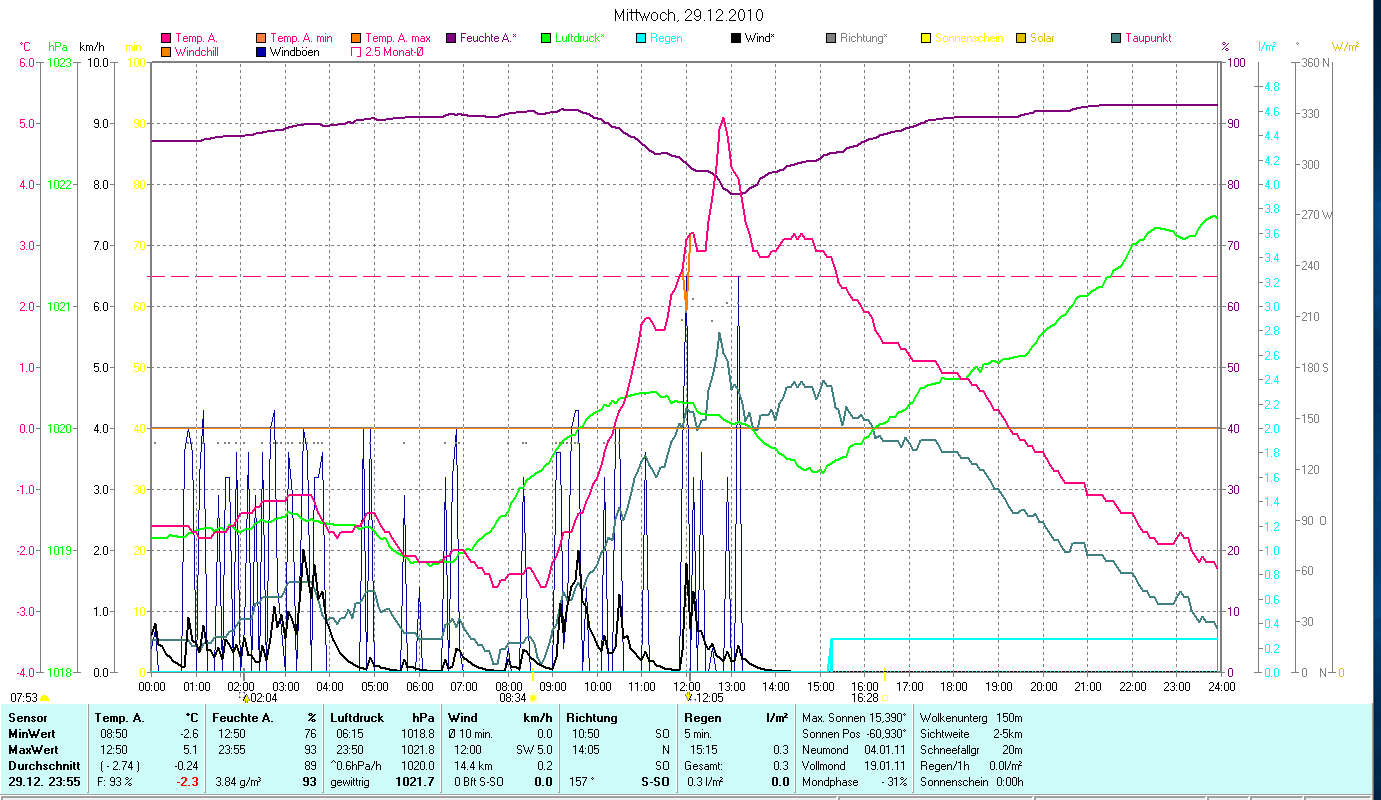
Task: Click the yellow Sonnenschein legend swatch
Action: (926, 38)
